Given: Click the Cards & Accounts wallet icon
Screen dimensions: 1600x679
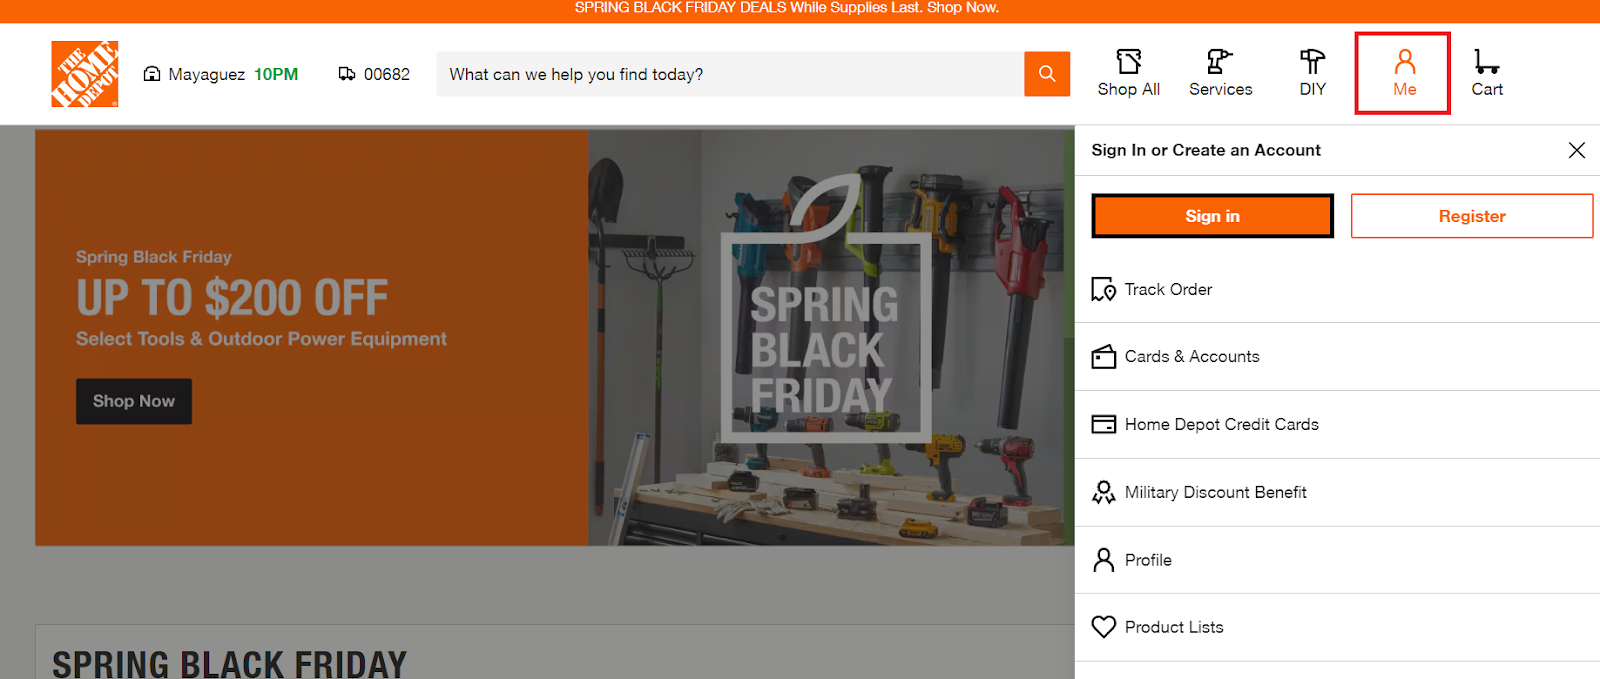Looking at the screenshot, I should (x=1104, y=356).
